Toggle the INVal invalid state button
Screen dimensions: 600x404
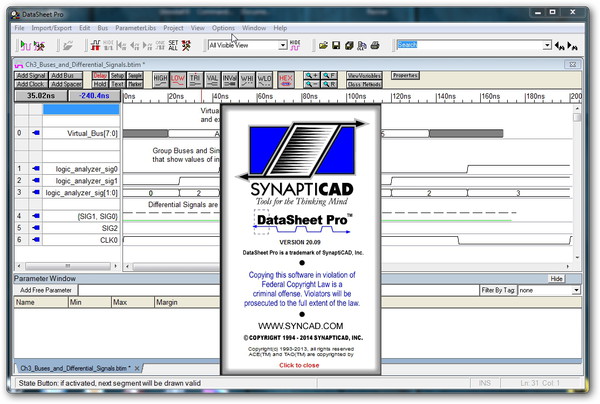[230, 80]
